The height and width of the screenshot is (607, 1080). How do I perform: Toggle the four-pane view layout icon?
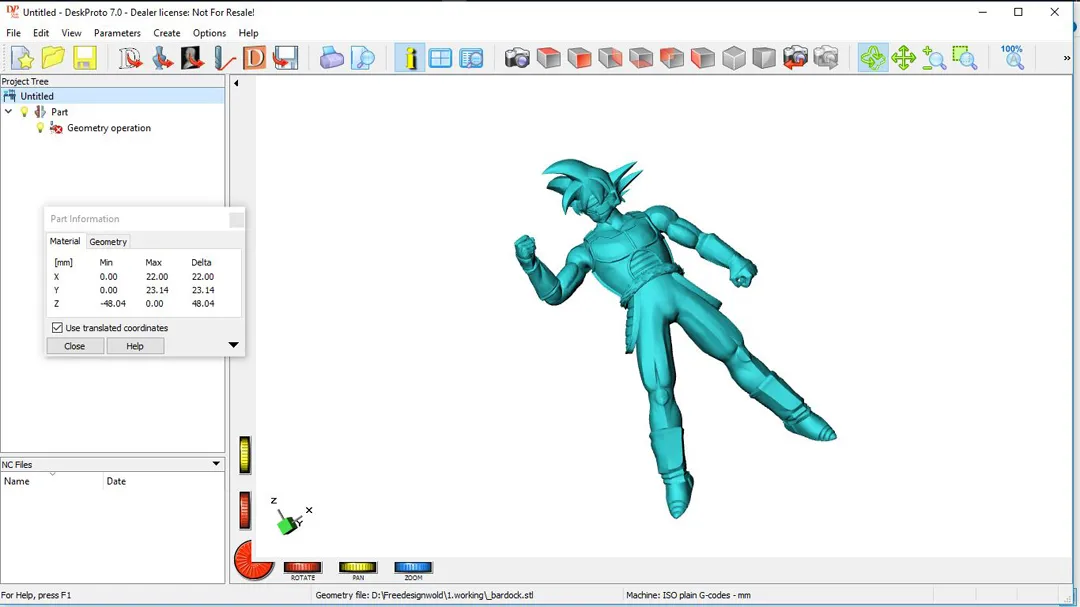440,58
